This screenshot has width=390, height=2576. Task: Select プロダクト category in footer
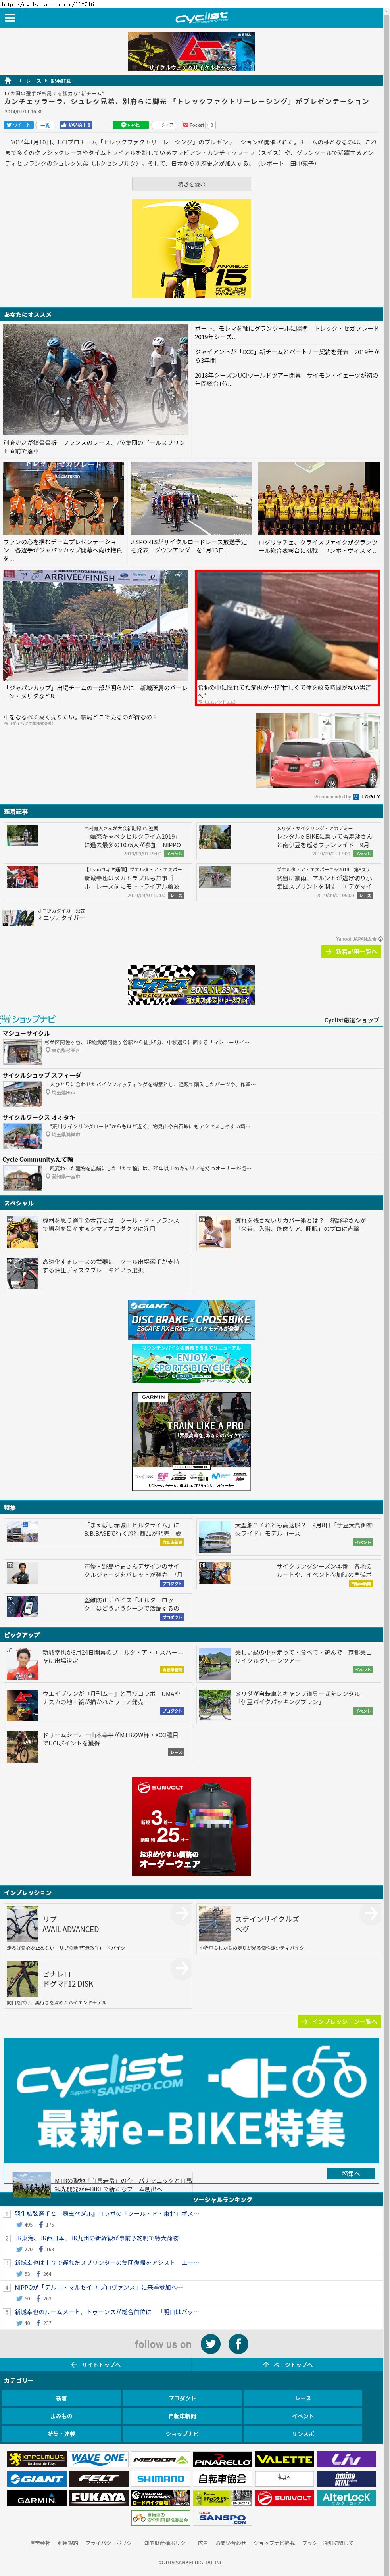182,2398
